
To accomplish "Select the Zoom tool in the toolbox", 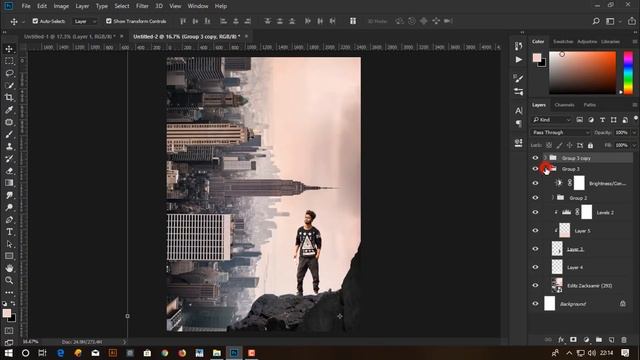I will (9, 280).
